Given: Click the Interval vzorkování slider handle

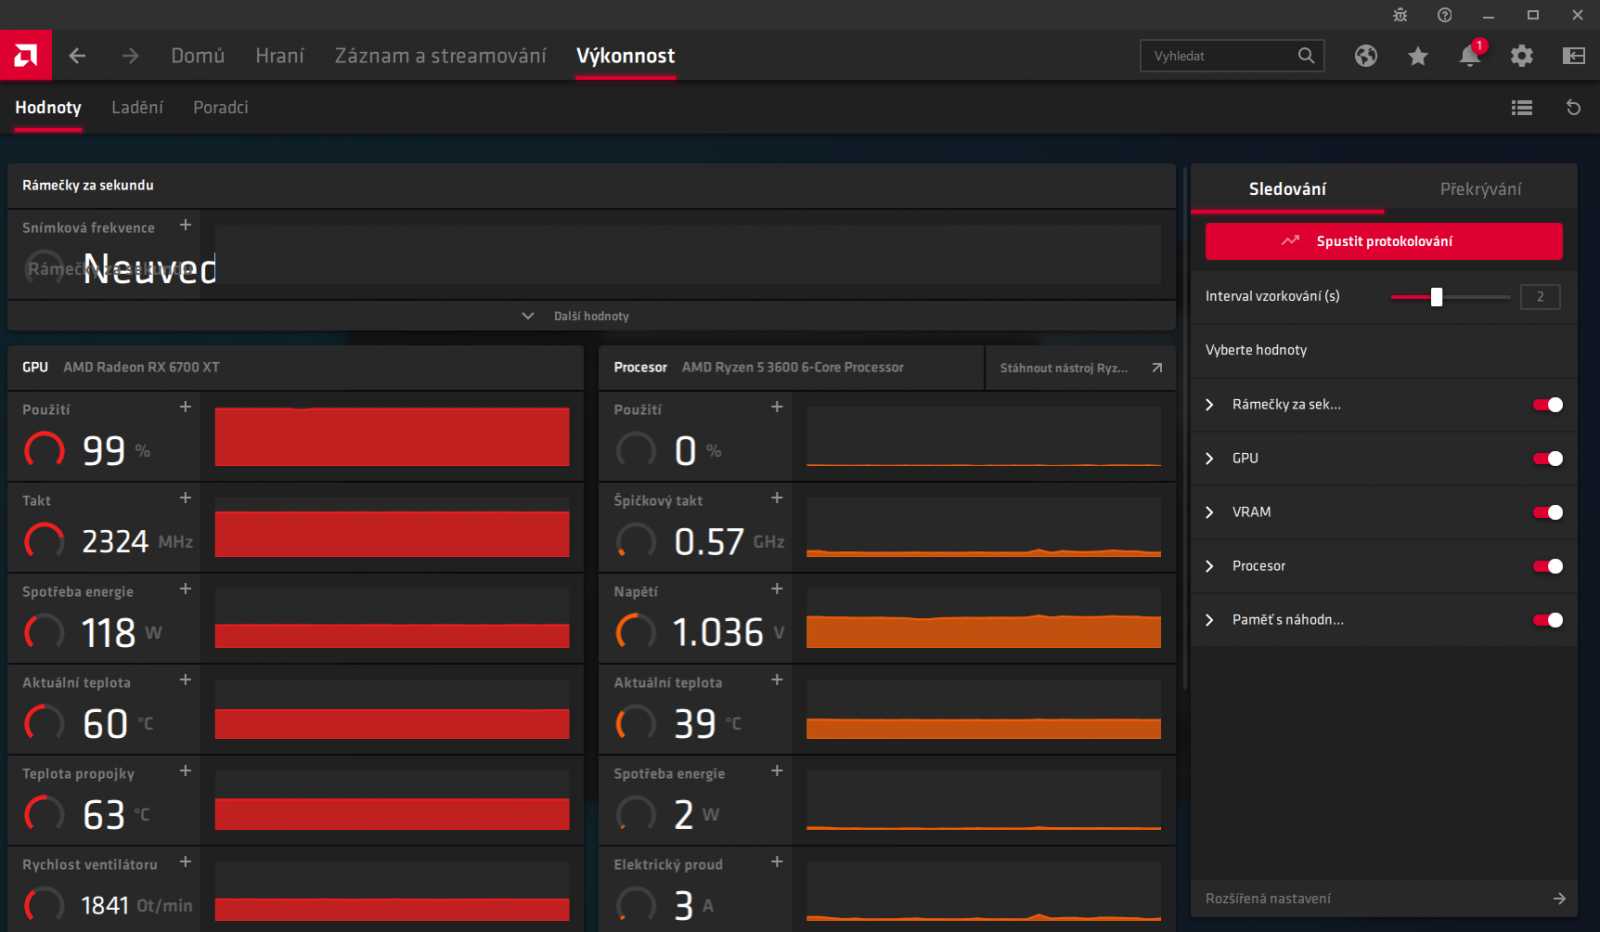Looking at the screenshot, I should [1437, 297].
